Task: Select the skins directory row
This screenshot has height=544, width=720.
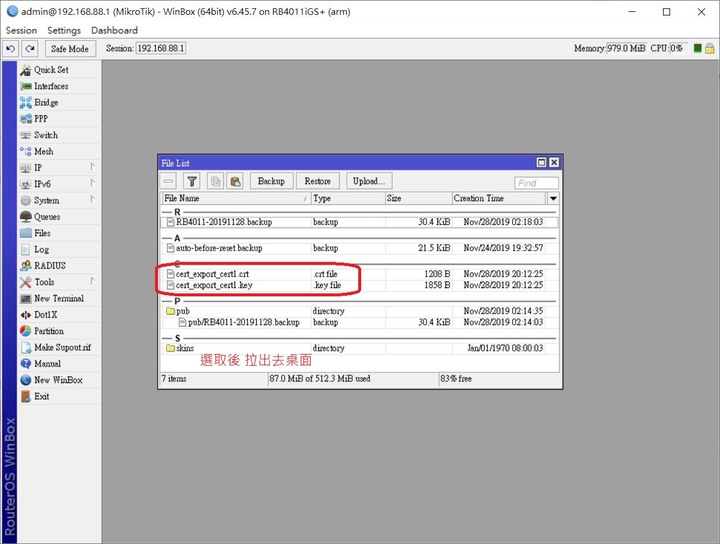Action: coord(359,348)
